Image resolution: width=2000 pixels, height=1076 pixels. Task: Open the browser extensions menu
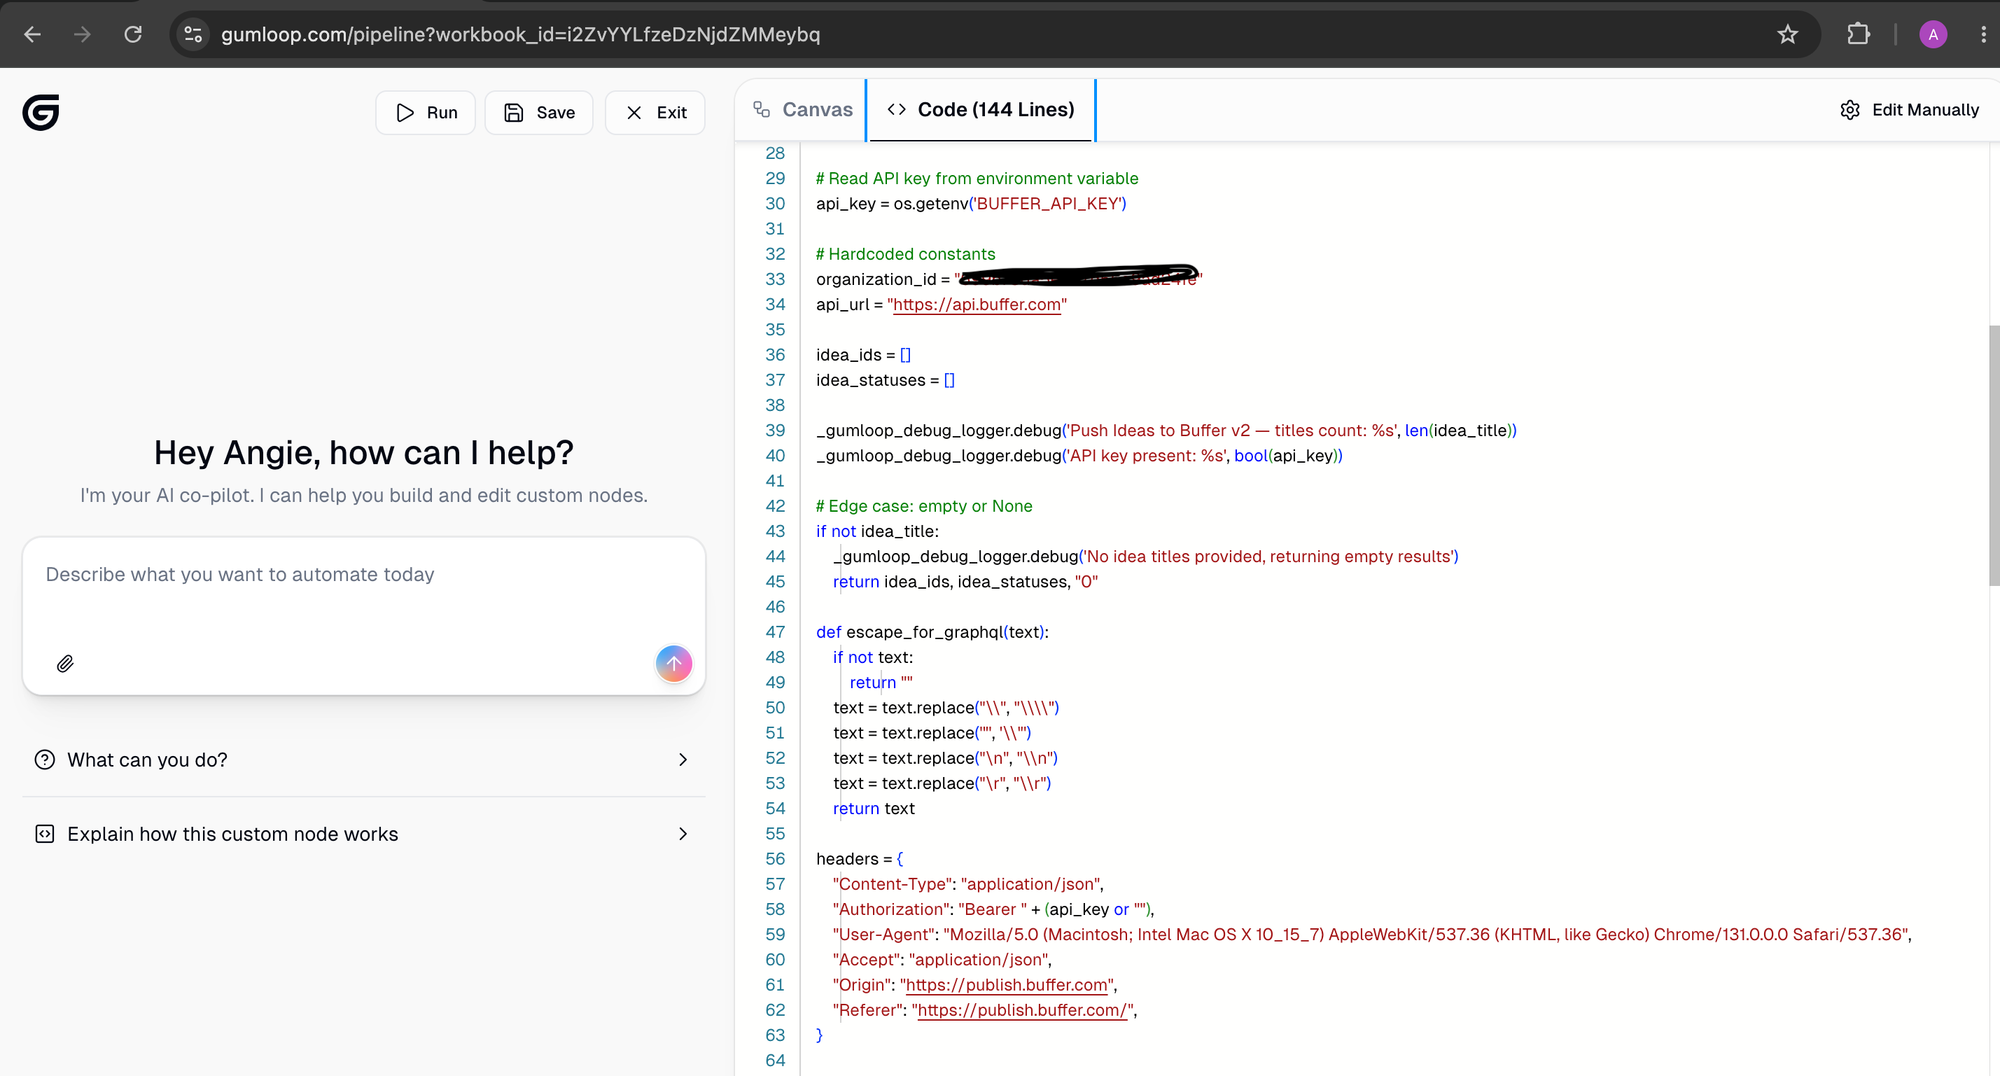1858,34
